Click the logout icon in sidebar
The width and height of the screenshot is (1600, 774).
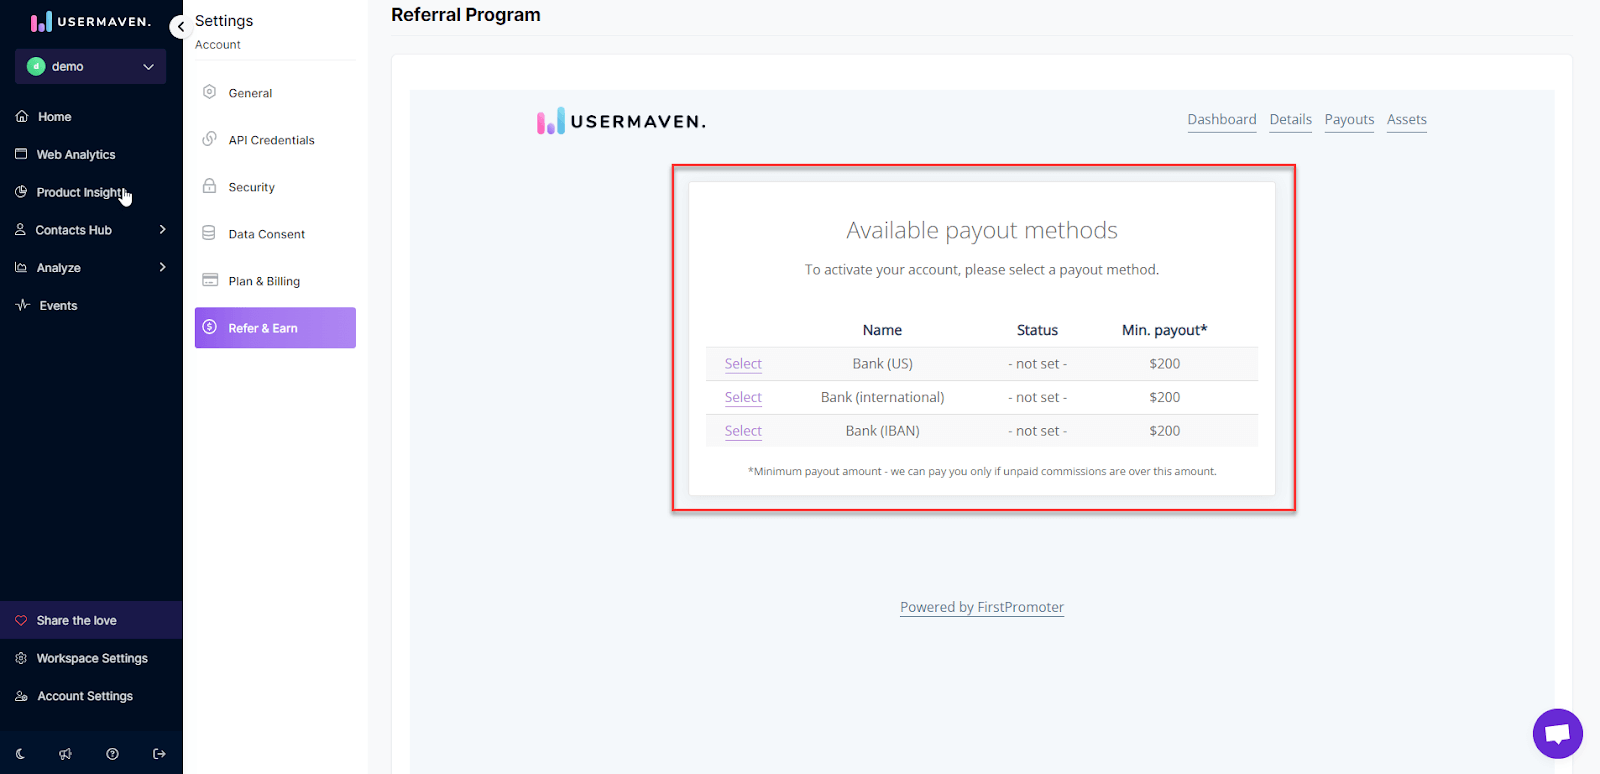point(159,754)
